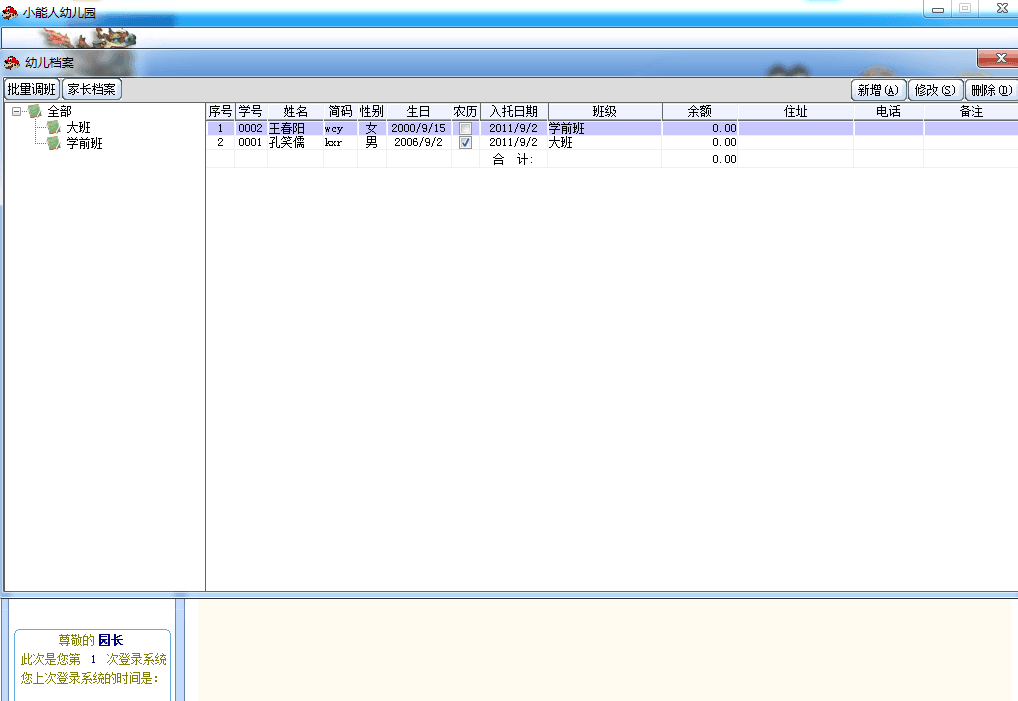Viewport: 1018px width, 701px height.
Task: Click the 合计 total balance value
Action: pos(700,159)
